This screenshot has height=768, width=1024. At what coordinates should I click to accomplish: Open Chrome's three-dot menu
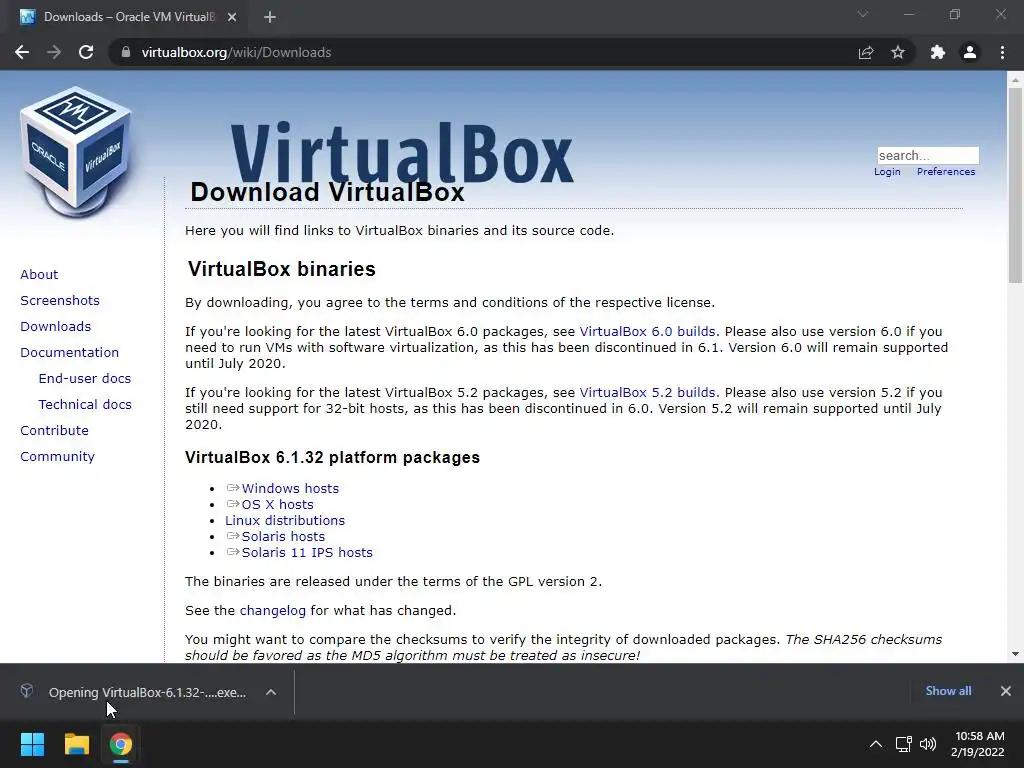1002,52
